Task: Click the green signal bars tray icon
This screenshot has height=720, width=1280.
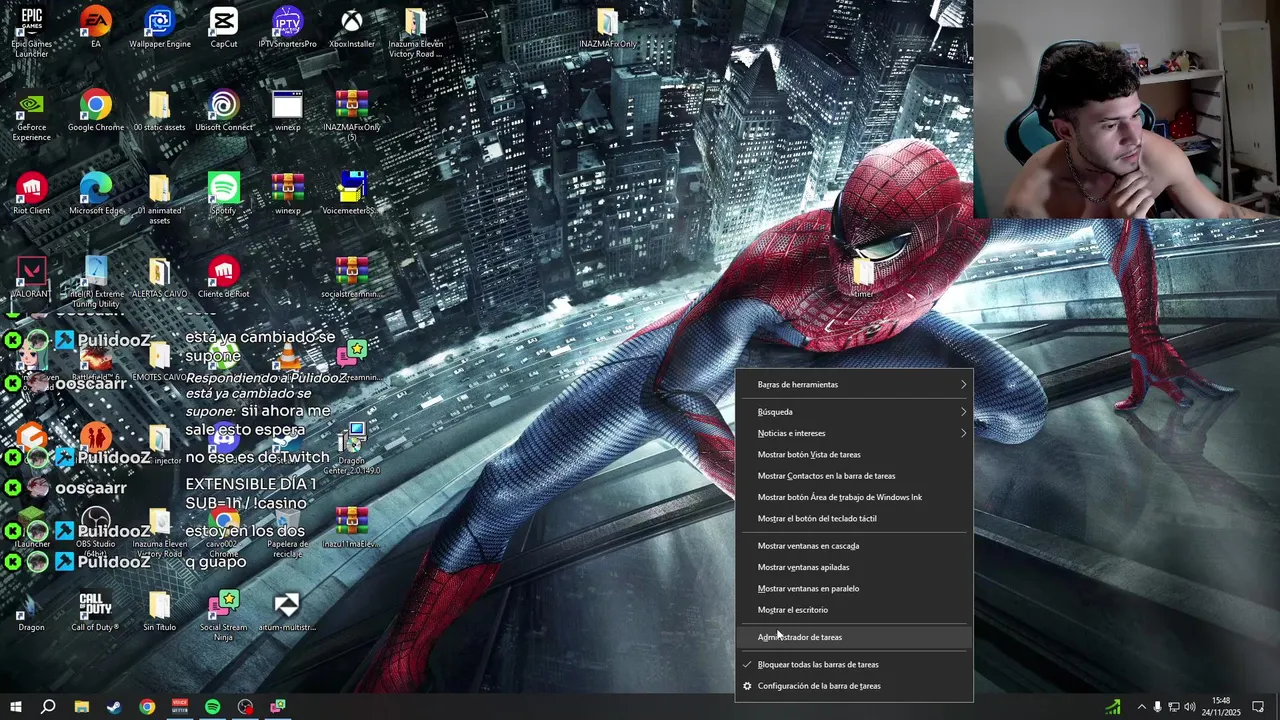Action: (x=1113, y=707)
